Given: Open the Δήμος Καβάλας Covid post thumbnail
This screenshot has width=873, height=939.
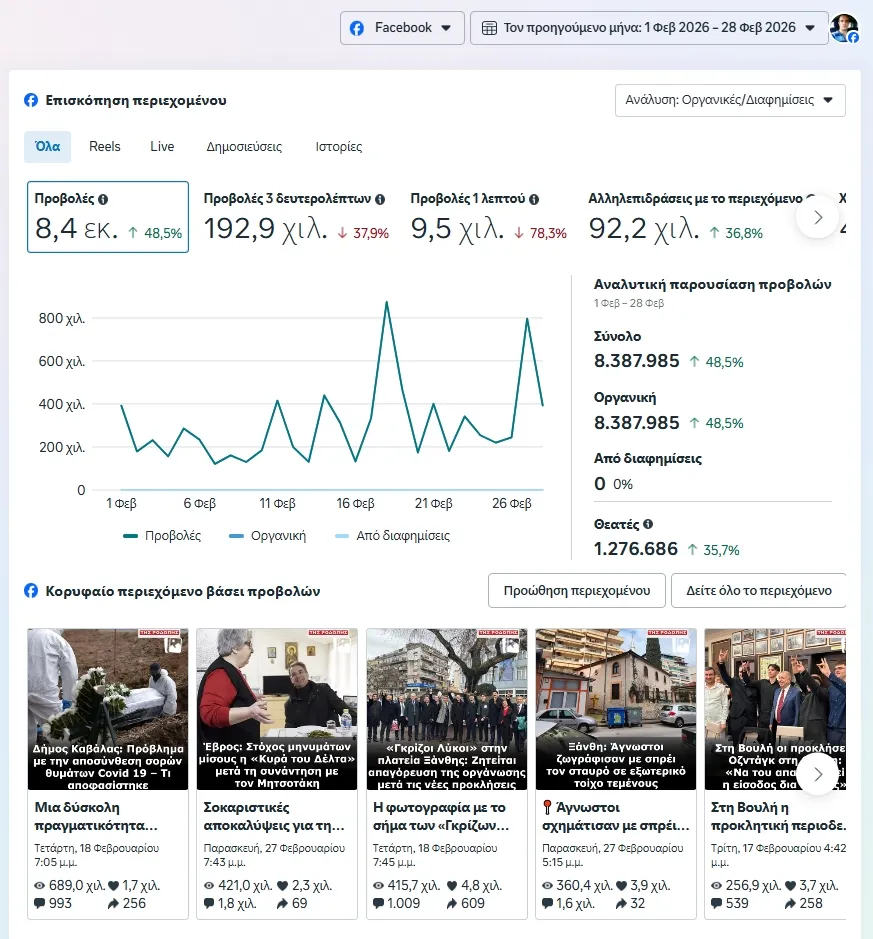Looking at the screenshot, I should pyautogui.click(x=108, y=708).
